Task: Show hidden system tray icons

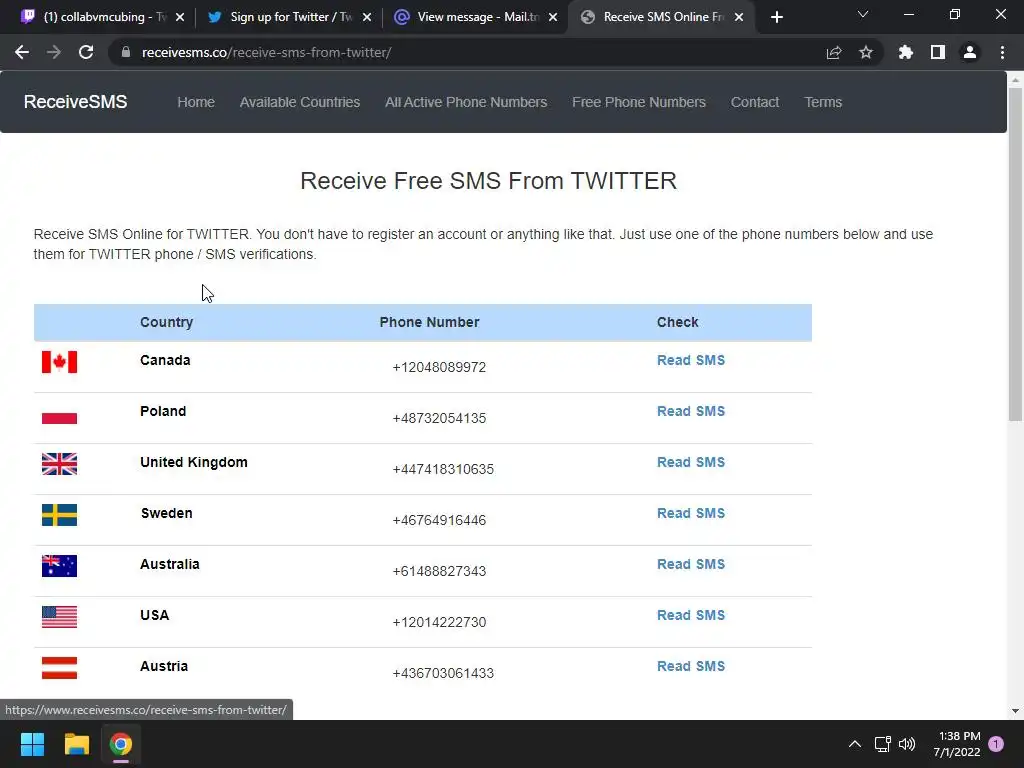Action: tap(854, 744)
